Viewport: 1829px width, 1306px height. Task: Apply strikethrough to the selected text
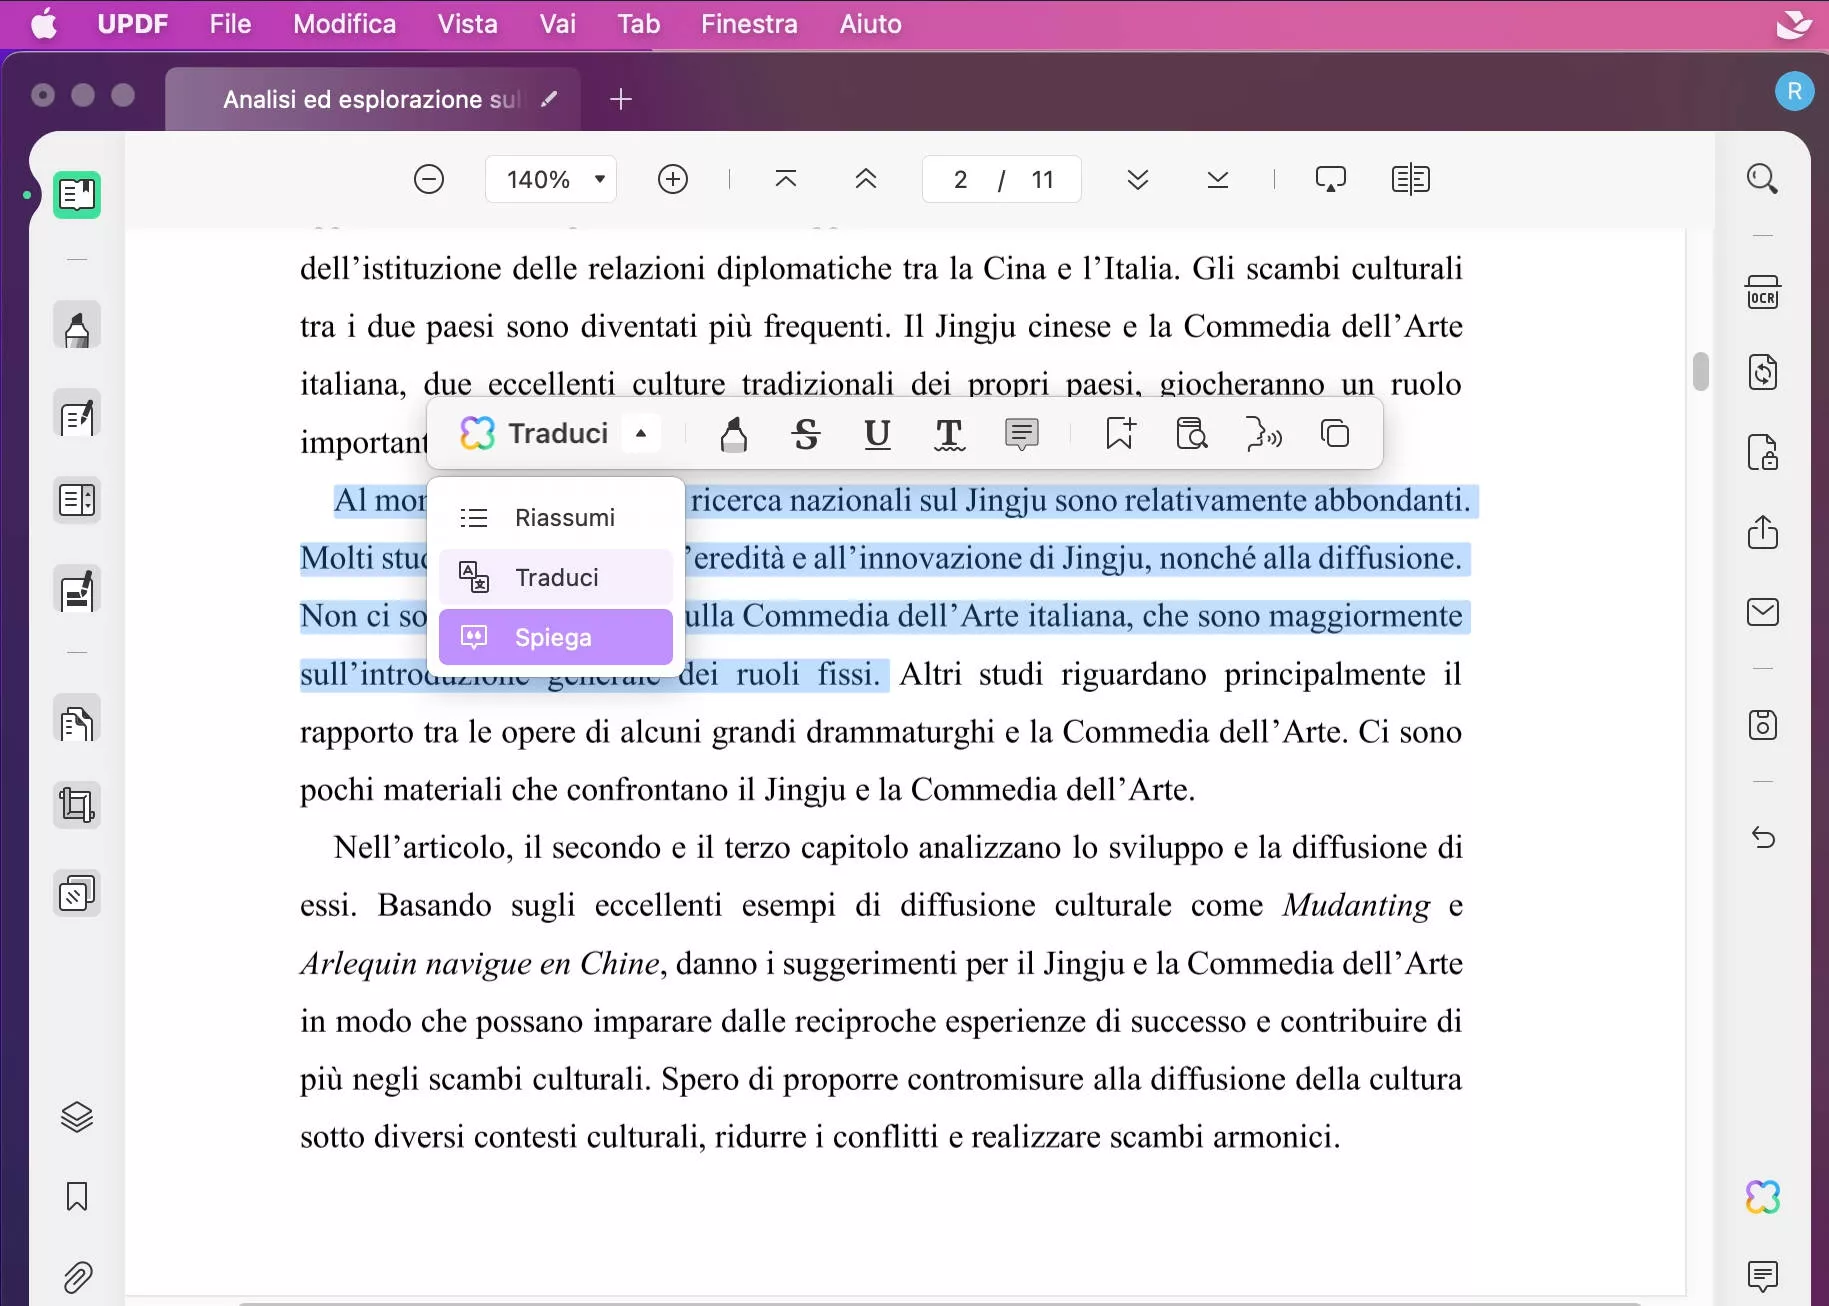806,434
